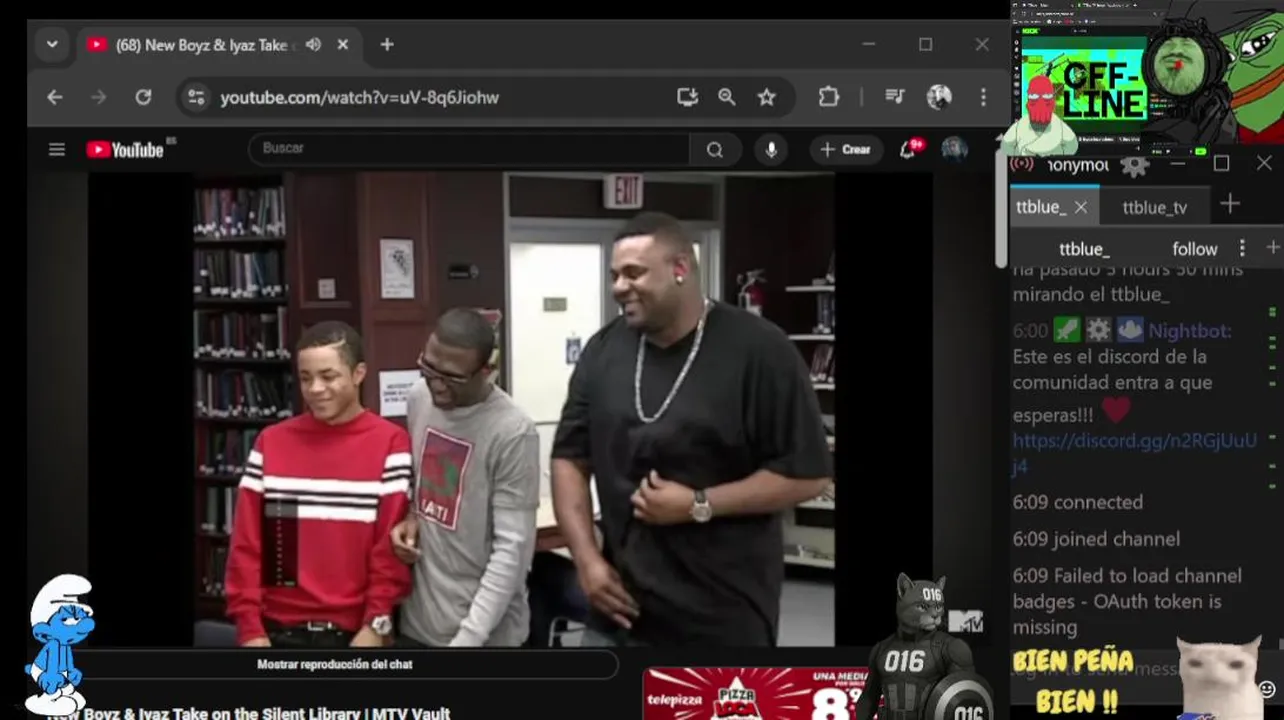Mute tab via speaker icon on tab

pos(313,45)
